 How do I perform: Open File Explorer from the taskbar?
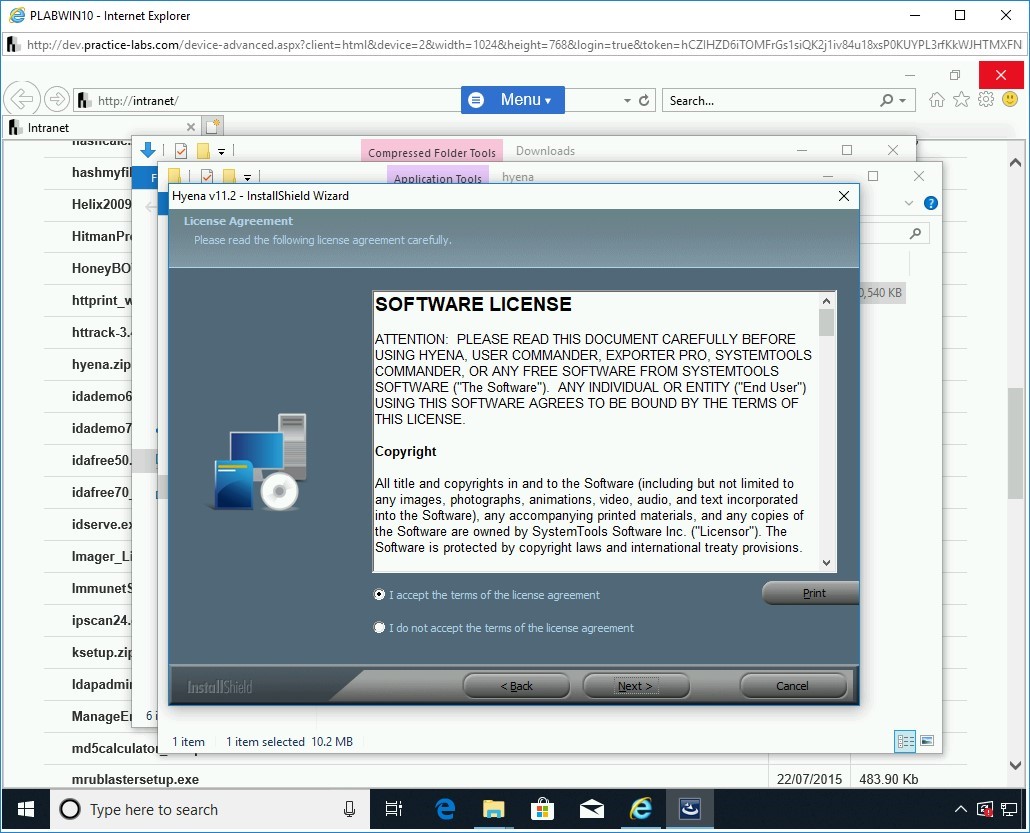pos(494,809)
